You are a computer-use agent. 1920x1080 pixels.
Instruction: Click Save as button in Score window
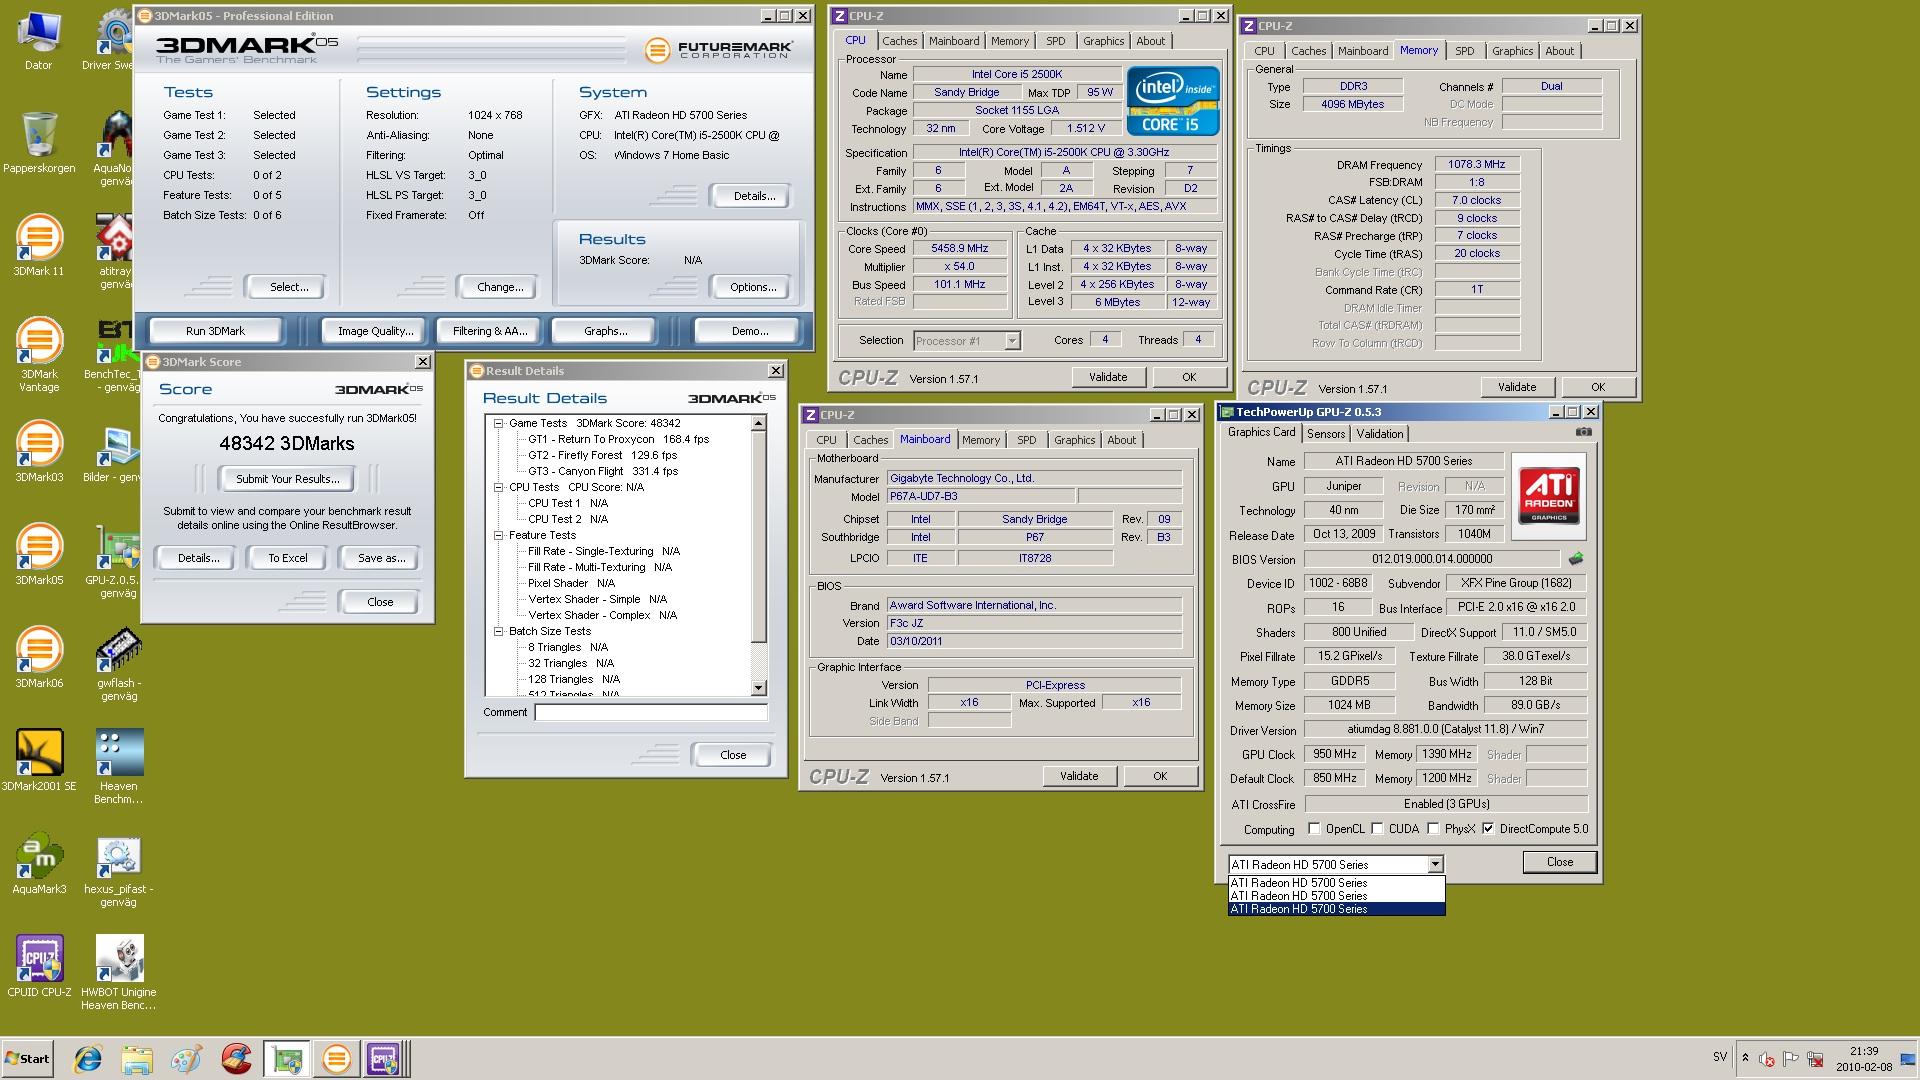click(381, 558)
